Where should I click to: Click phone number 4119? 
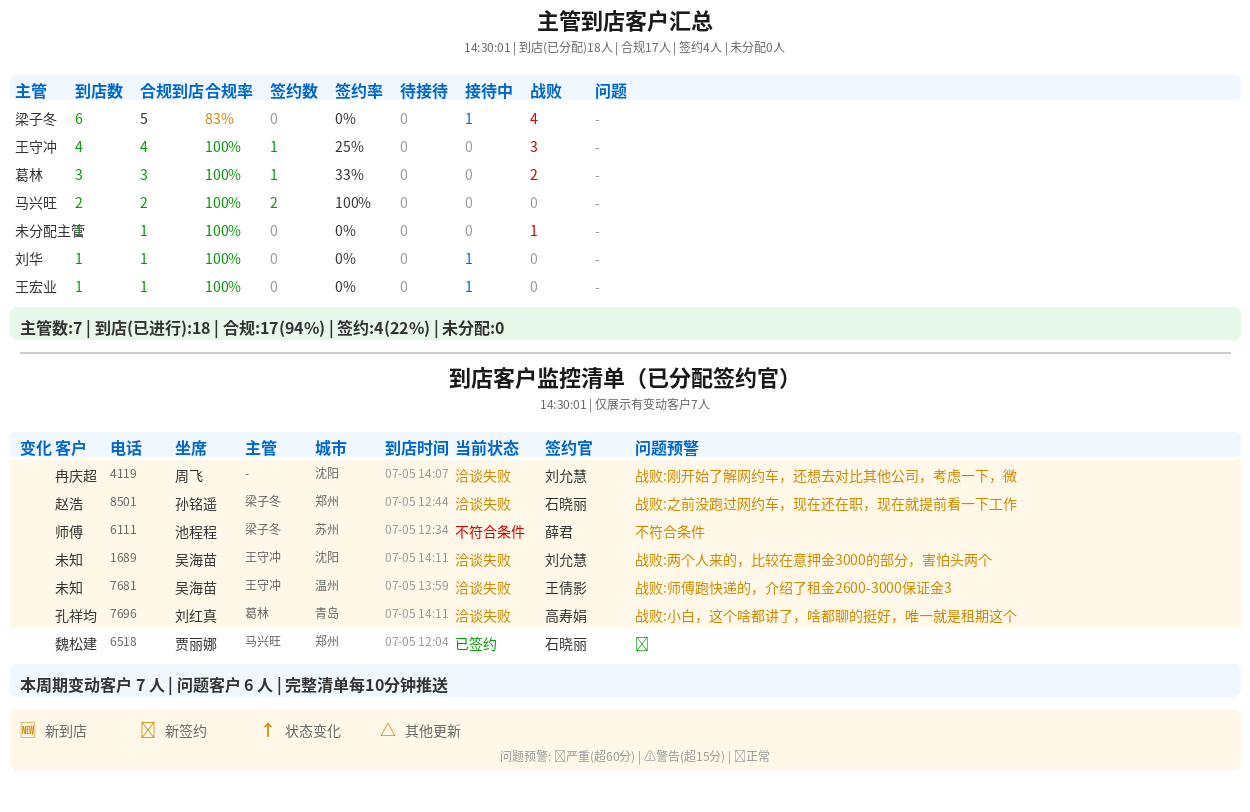click(123, 473)
